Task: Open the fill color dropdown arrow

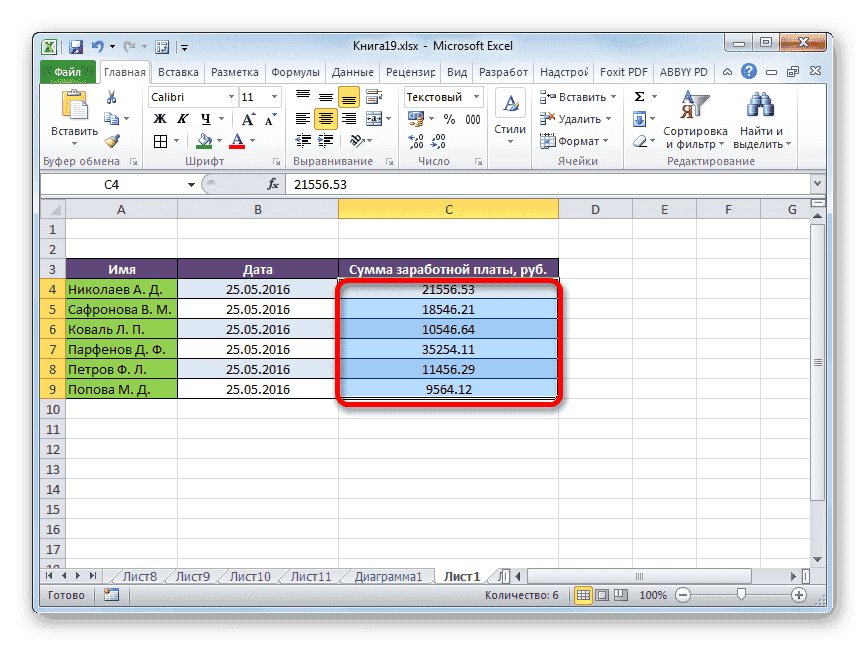Action: click(219, 140)
